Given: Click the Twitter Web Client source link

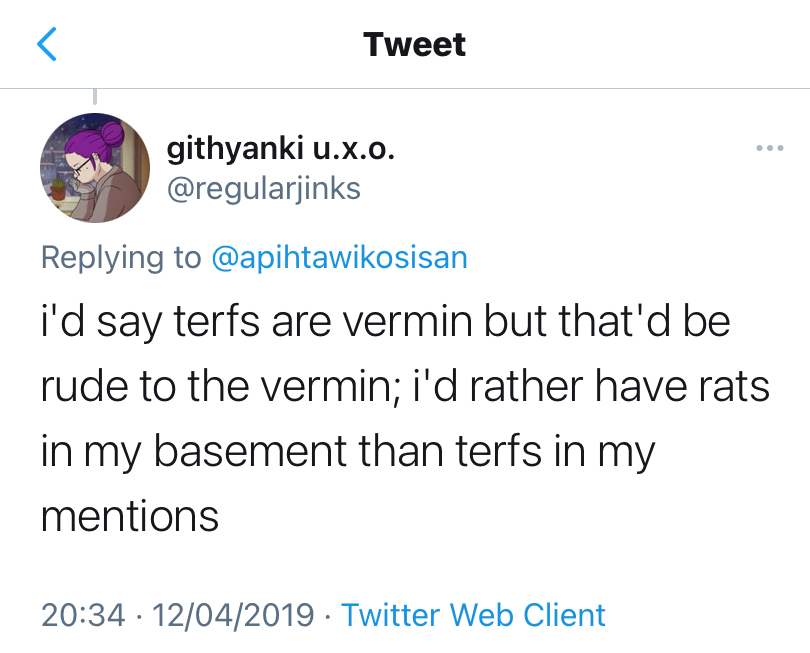Looking at the screenshot, I should click(x=473, y=613).
